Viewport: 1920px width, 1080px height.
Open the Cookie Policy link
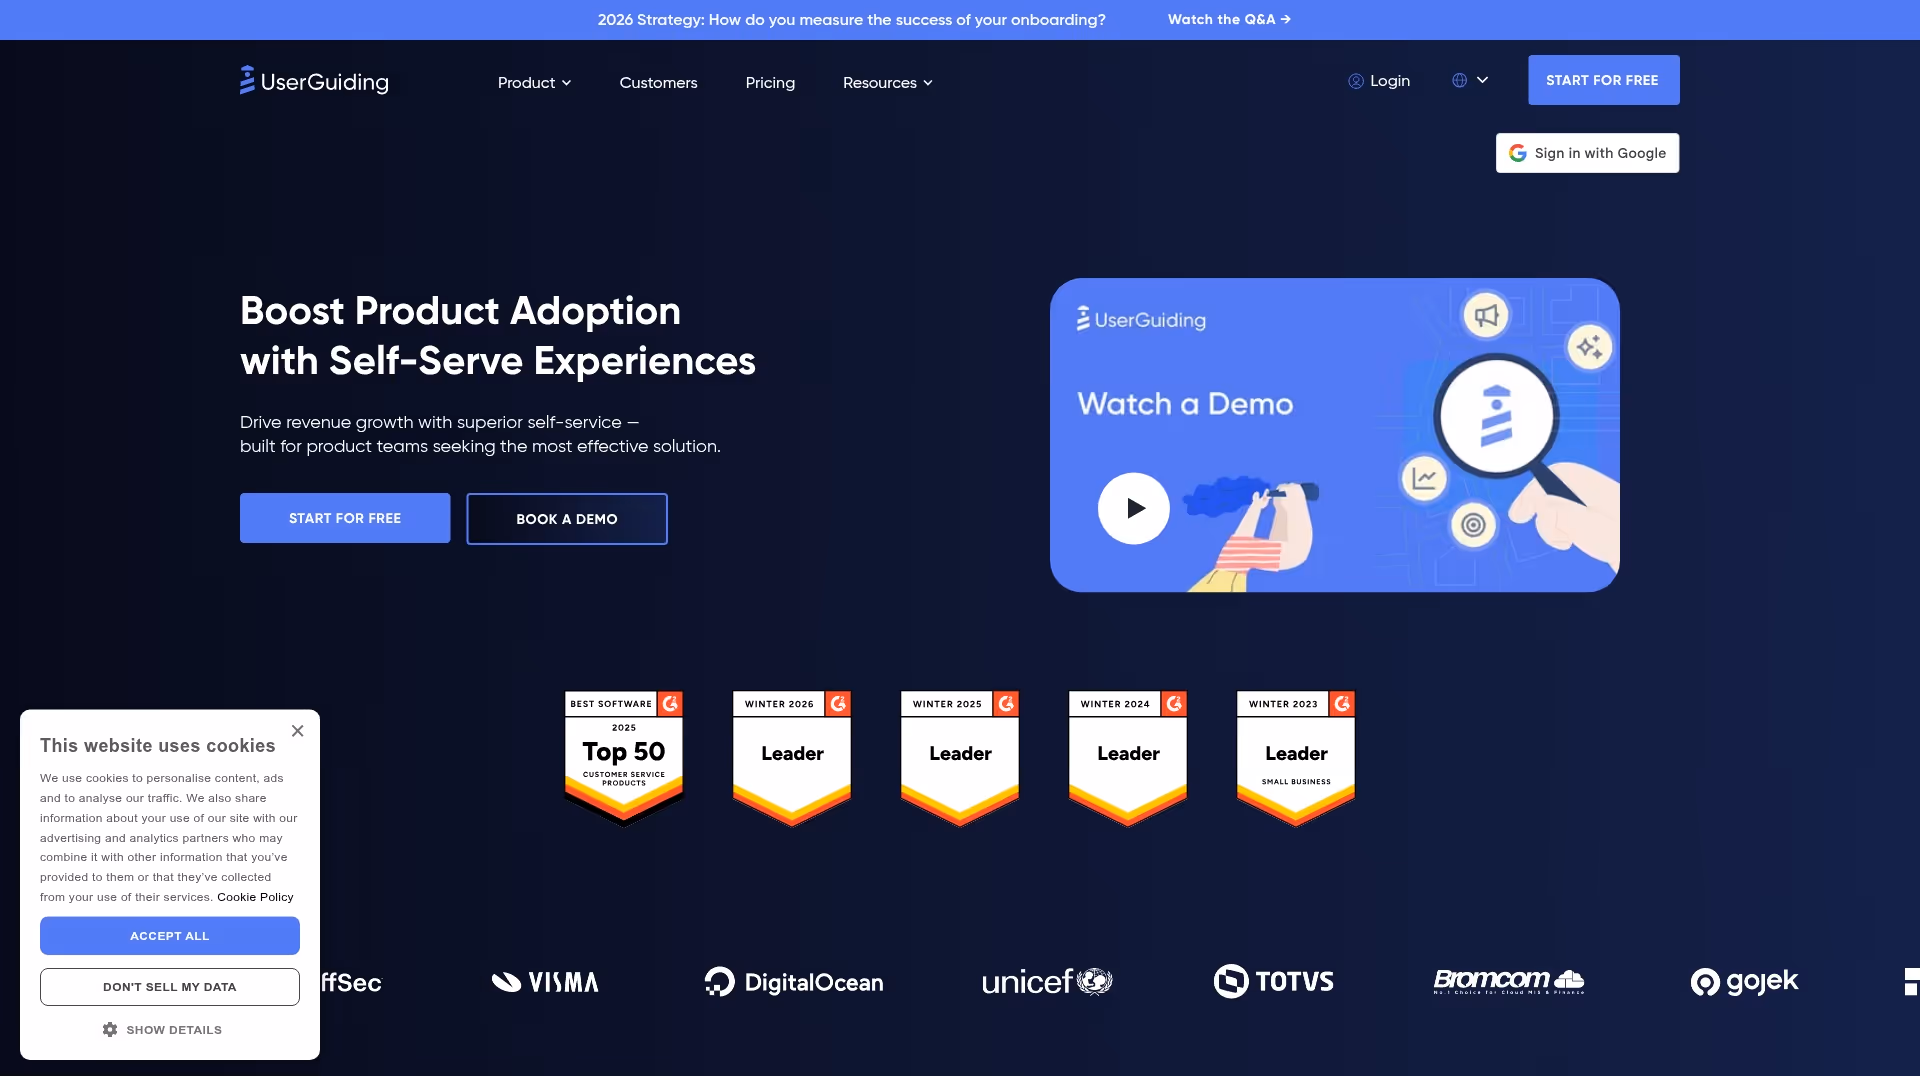point(255,897)
